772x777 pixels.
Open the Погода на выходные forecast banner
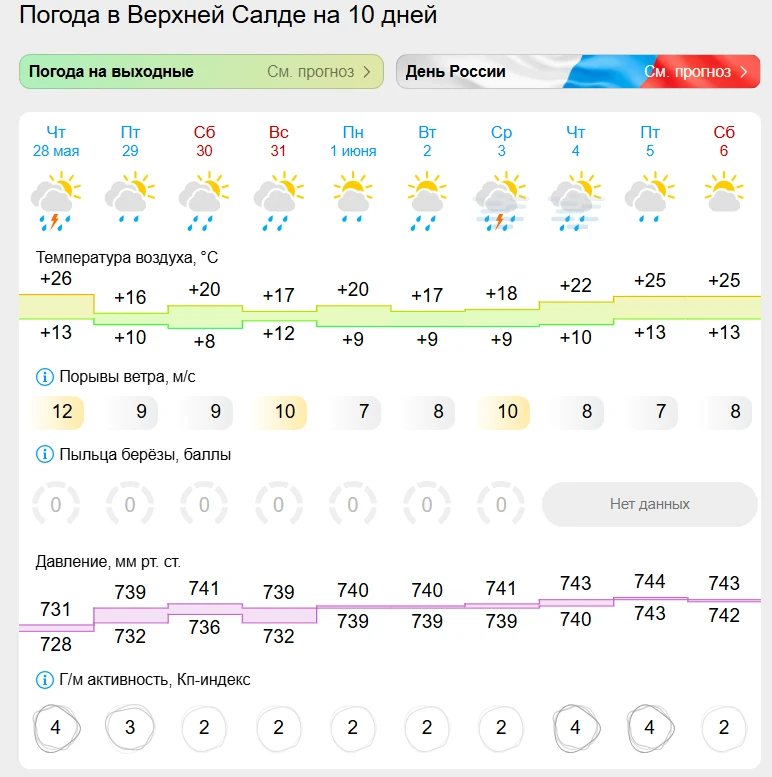pos(201,71)
